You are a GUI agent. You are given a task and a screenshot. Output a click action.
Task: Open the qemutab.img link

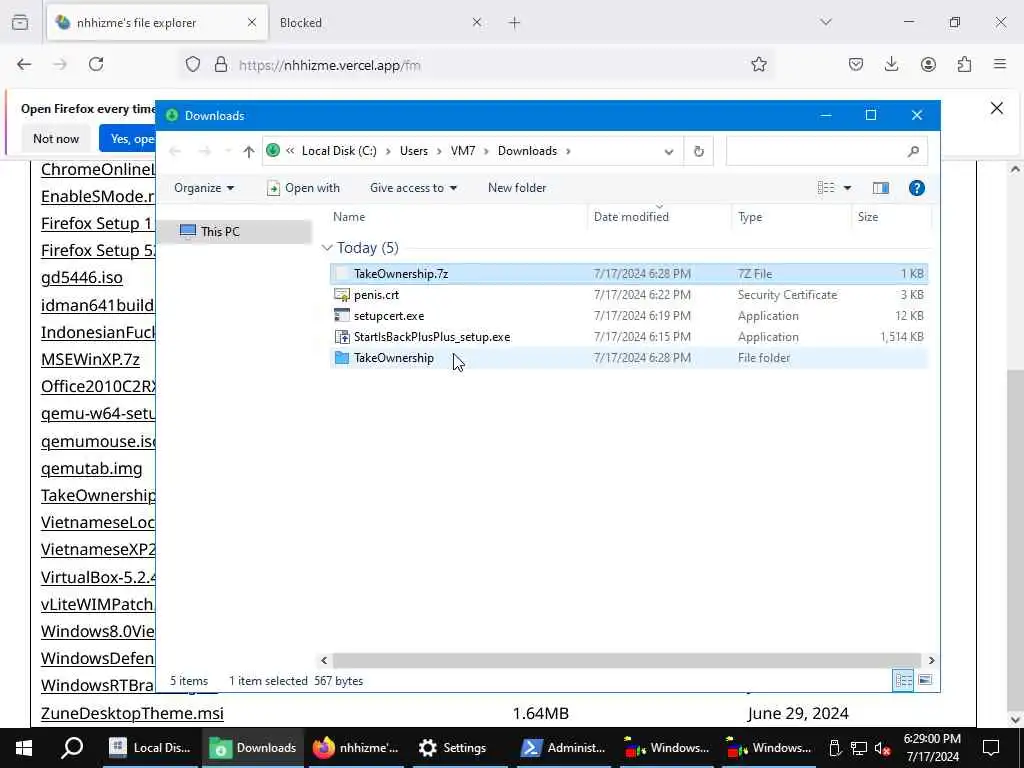91,468
